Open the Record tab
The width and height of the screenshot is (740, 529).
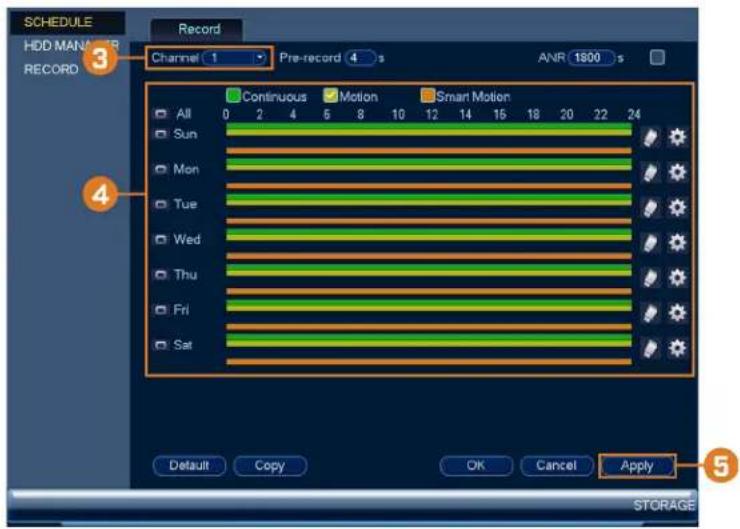point(197,30)
